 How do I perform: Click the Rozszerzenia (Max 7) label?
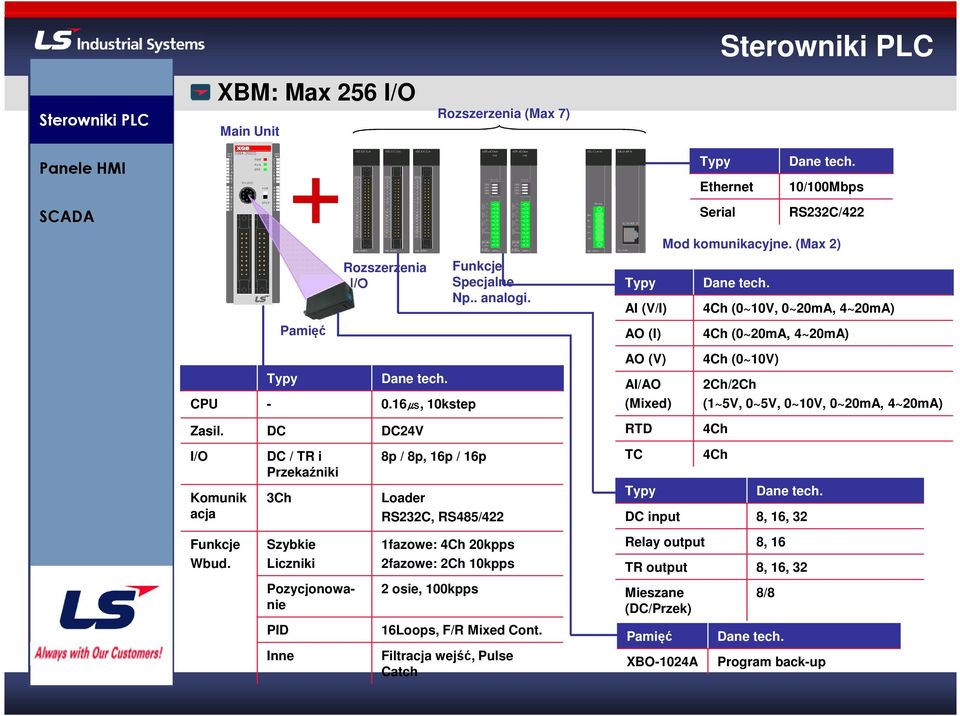pos(503,113)
